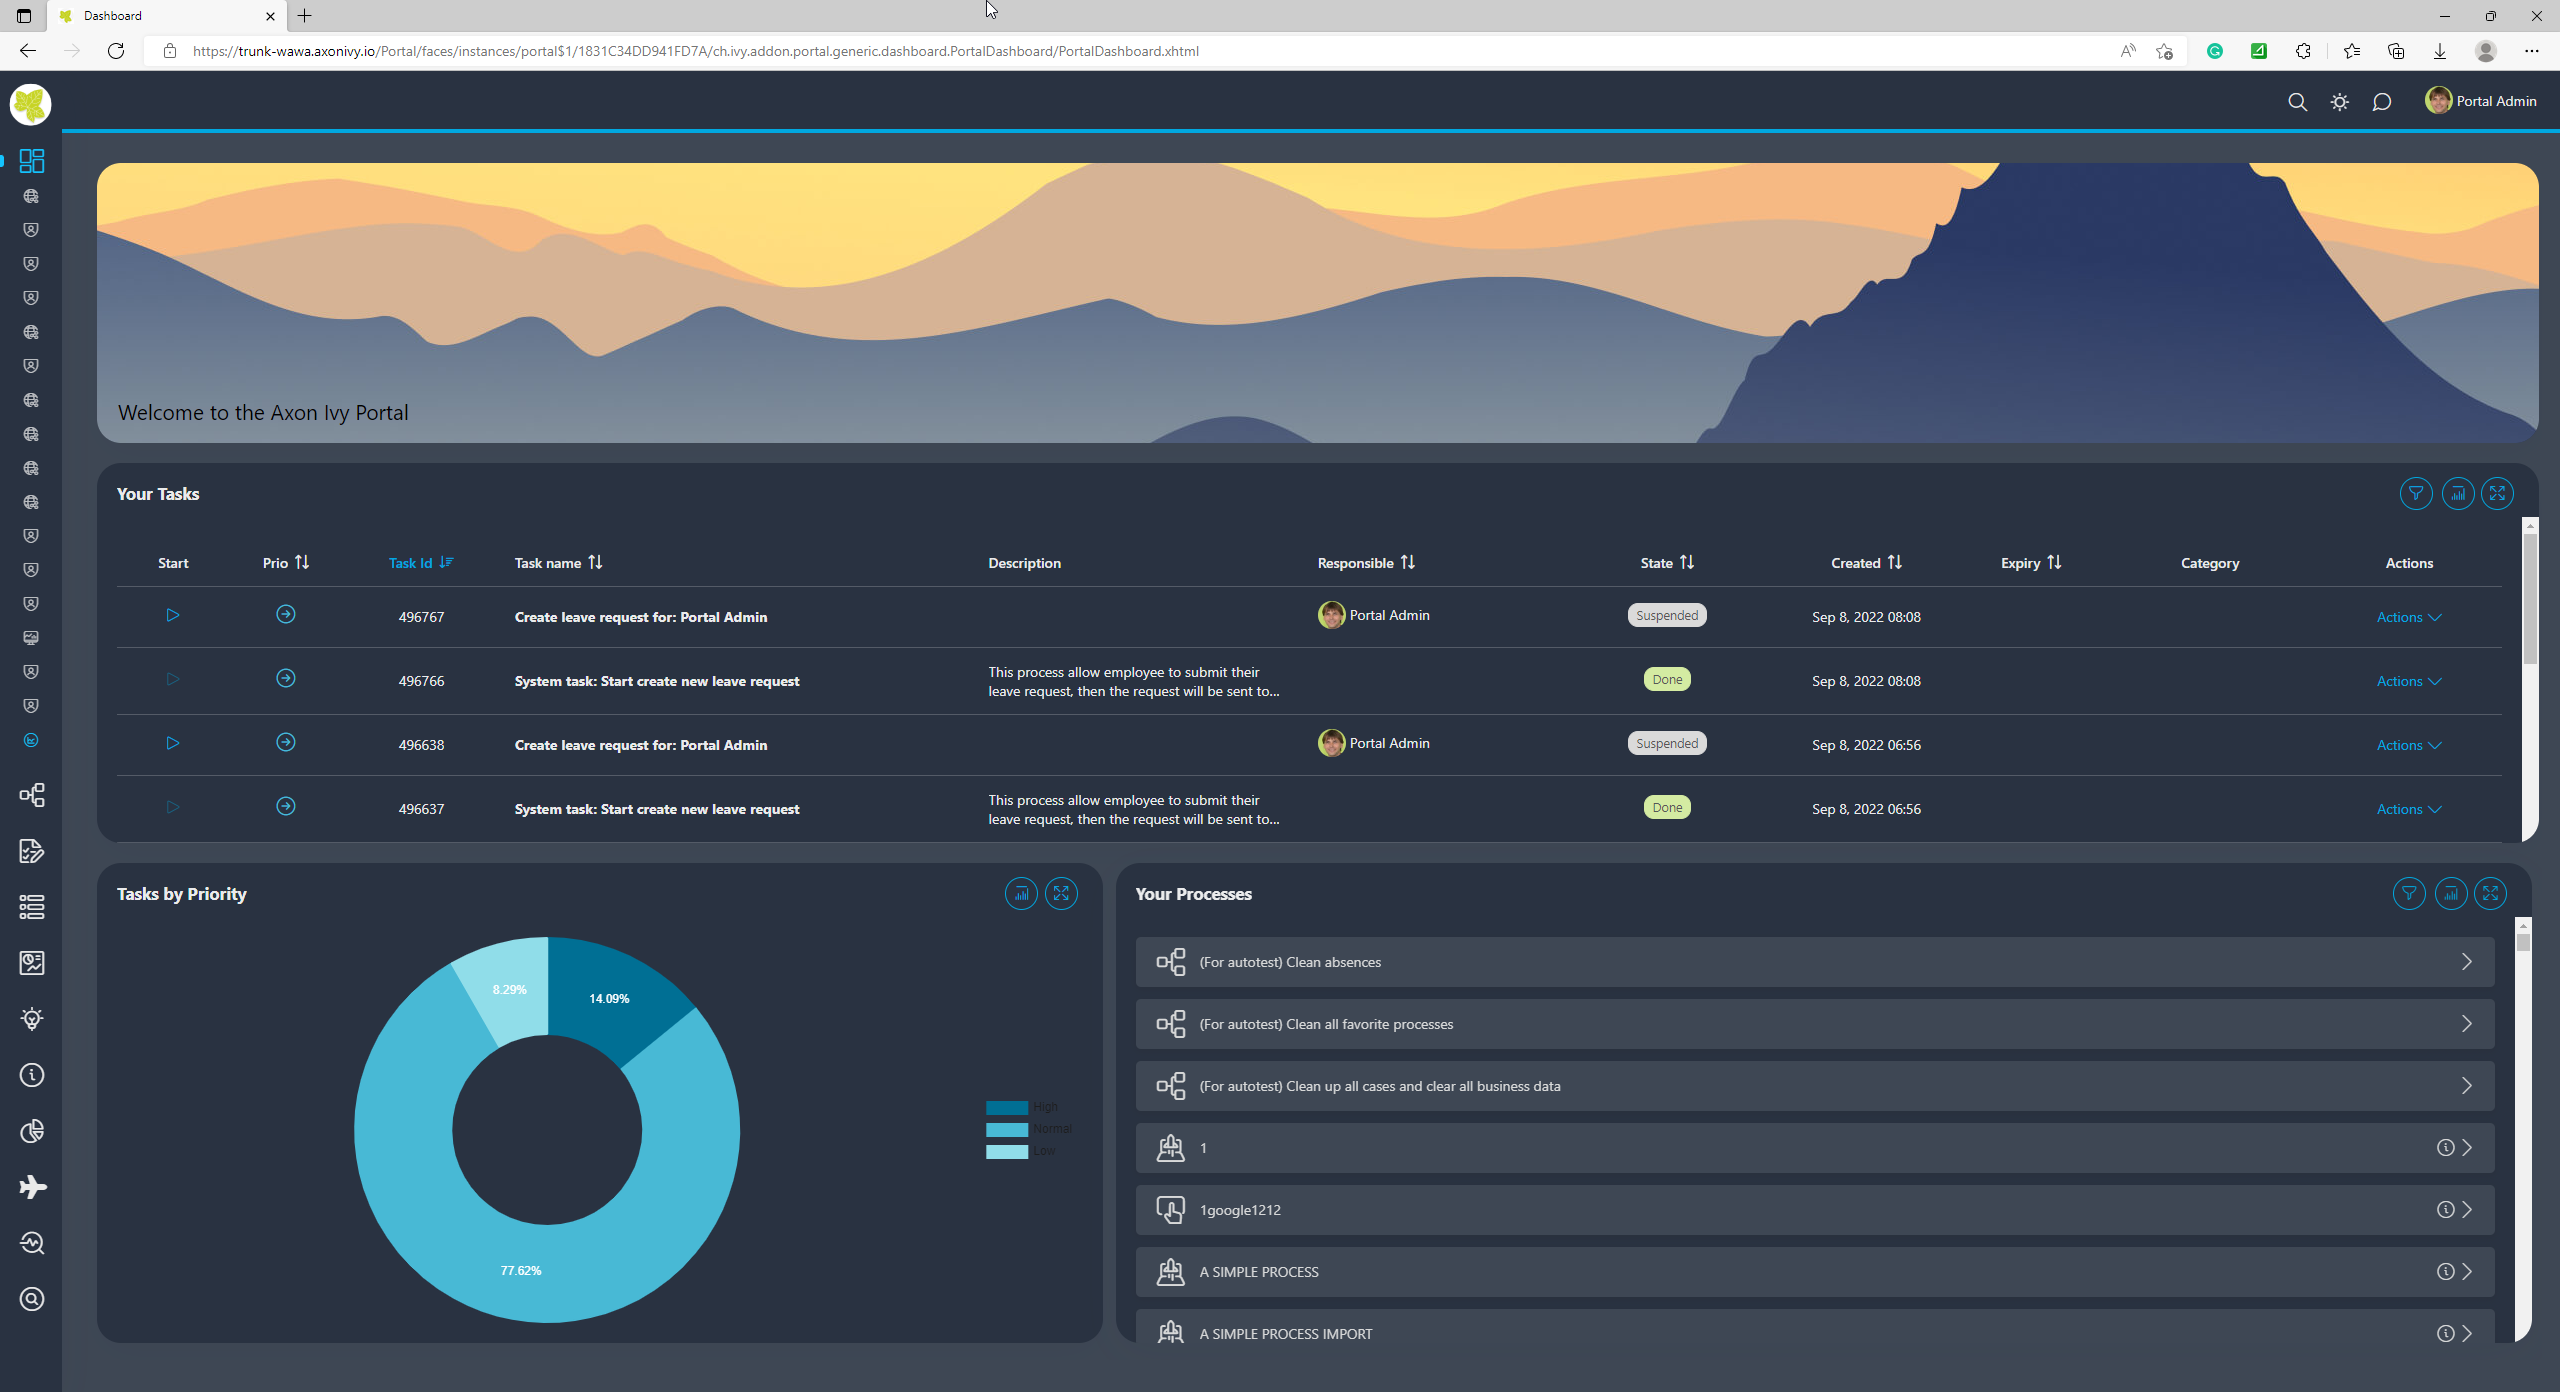Expand Your Processes panel to fullscreen
The image size is (2560, 1392).
click(x=2490, y=893)
